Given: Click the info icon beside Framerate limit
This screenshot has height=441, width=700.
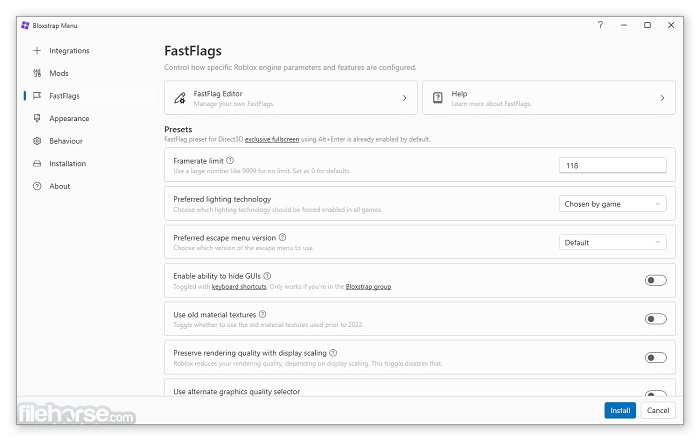Looking at the screenshot, I should [x=230, y=160].
